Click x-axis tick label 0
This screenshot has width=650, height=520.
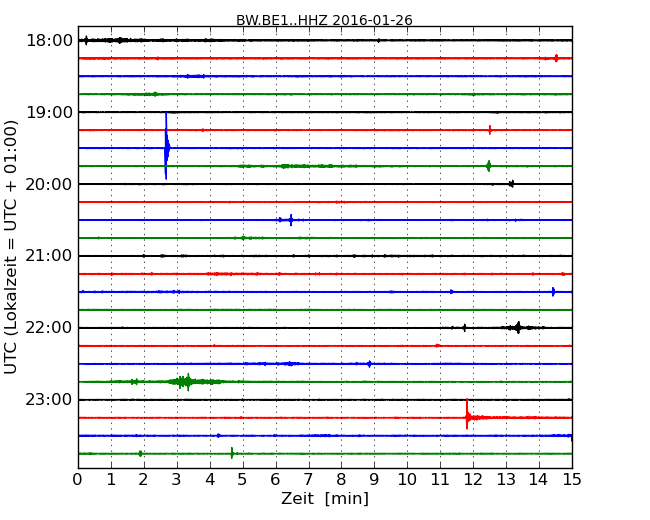click(78, 479)
